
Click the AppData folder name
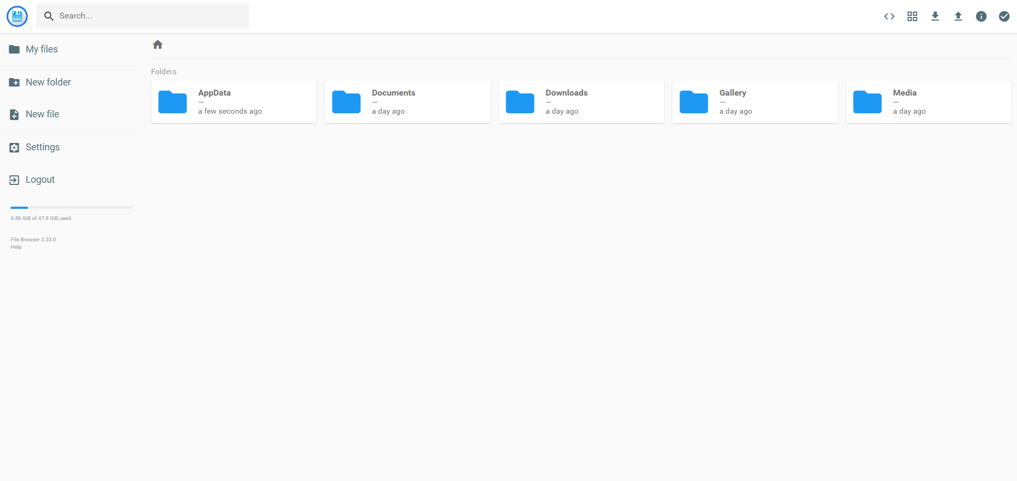tap(215, 93)
